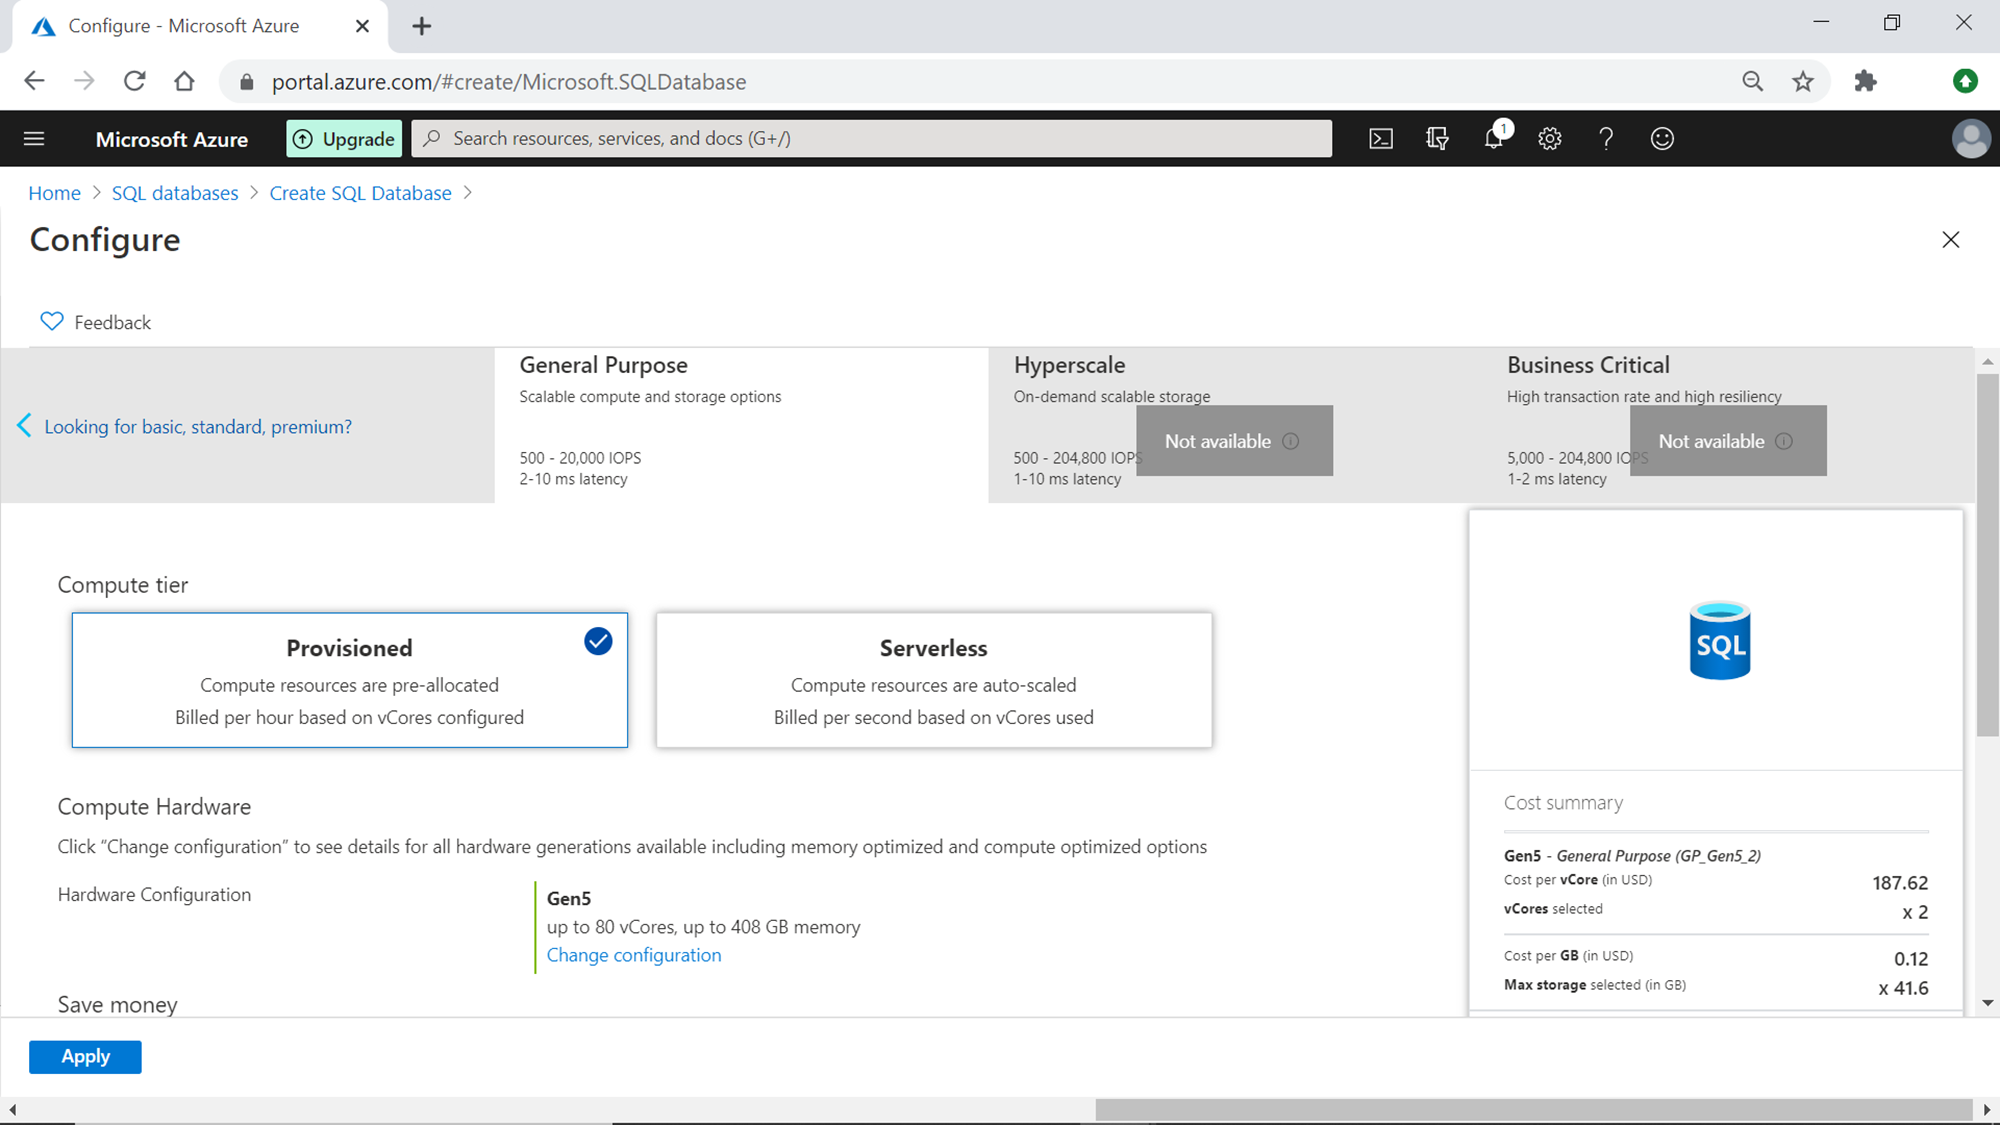Viewport: 2000px width, 1125px height.
Task: Click the Change configuration link
Action: click(x=633, y=955)
